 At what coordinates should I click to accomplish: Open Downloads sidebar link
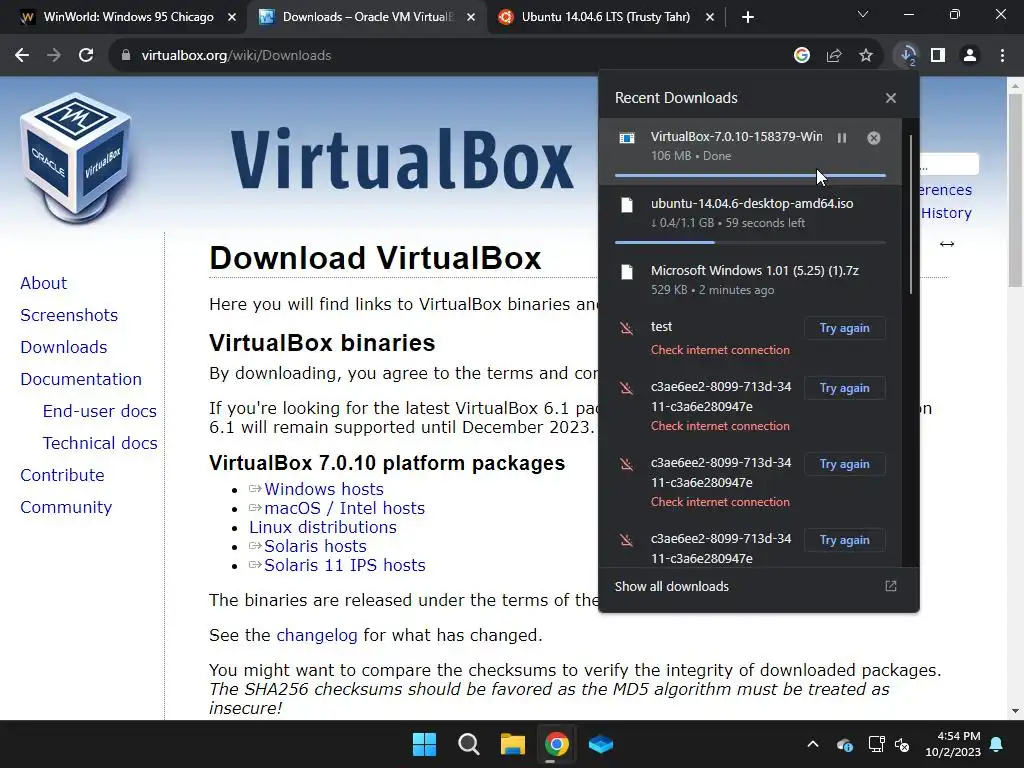coord(63,347)
